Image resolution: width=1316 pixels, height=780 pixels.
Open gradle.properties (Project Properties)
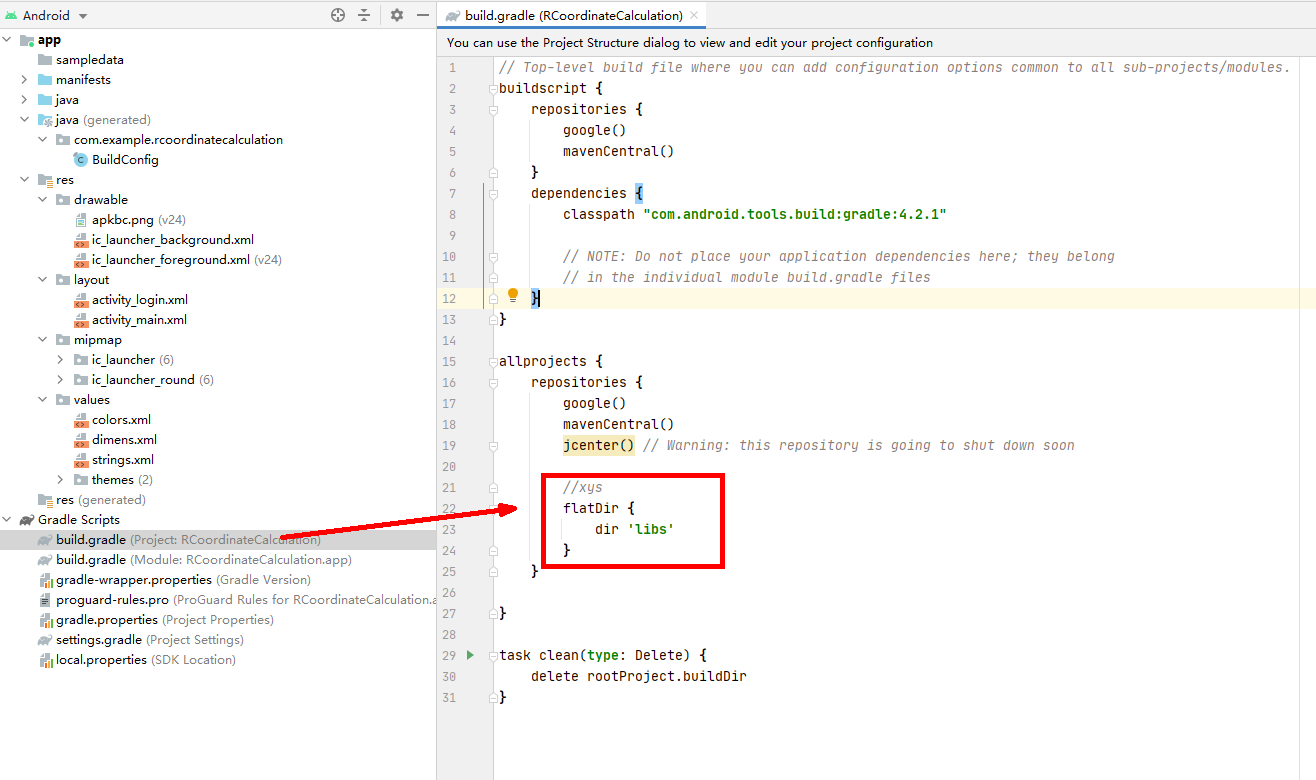165,620
